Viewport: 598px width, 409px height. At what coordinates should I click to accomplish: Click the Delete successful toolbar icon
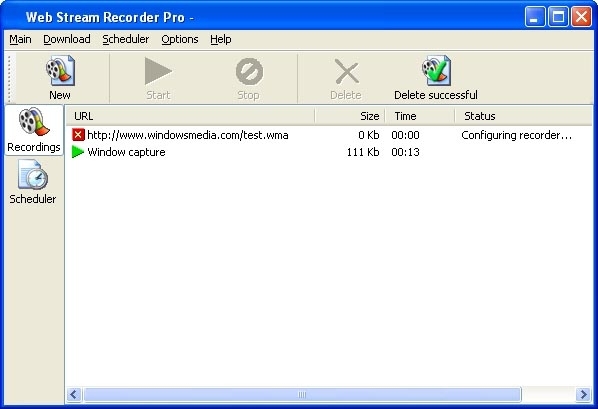point(436,71)
